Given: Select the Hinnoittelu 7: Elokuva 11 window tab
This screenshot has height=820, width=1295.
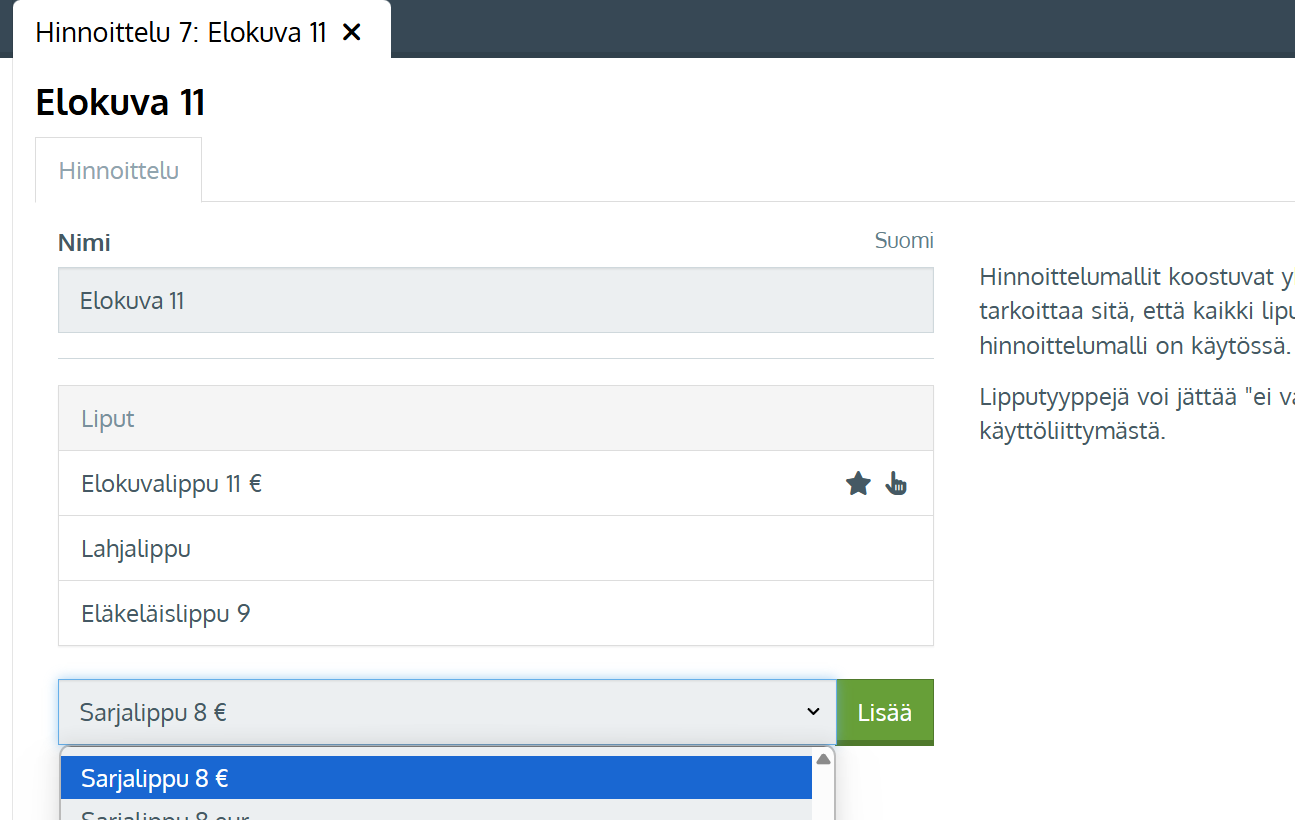Looking at the screenshot, I should tap(182, 32).
